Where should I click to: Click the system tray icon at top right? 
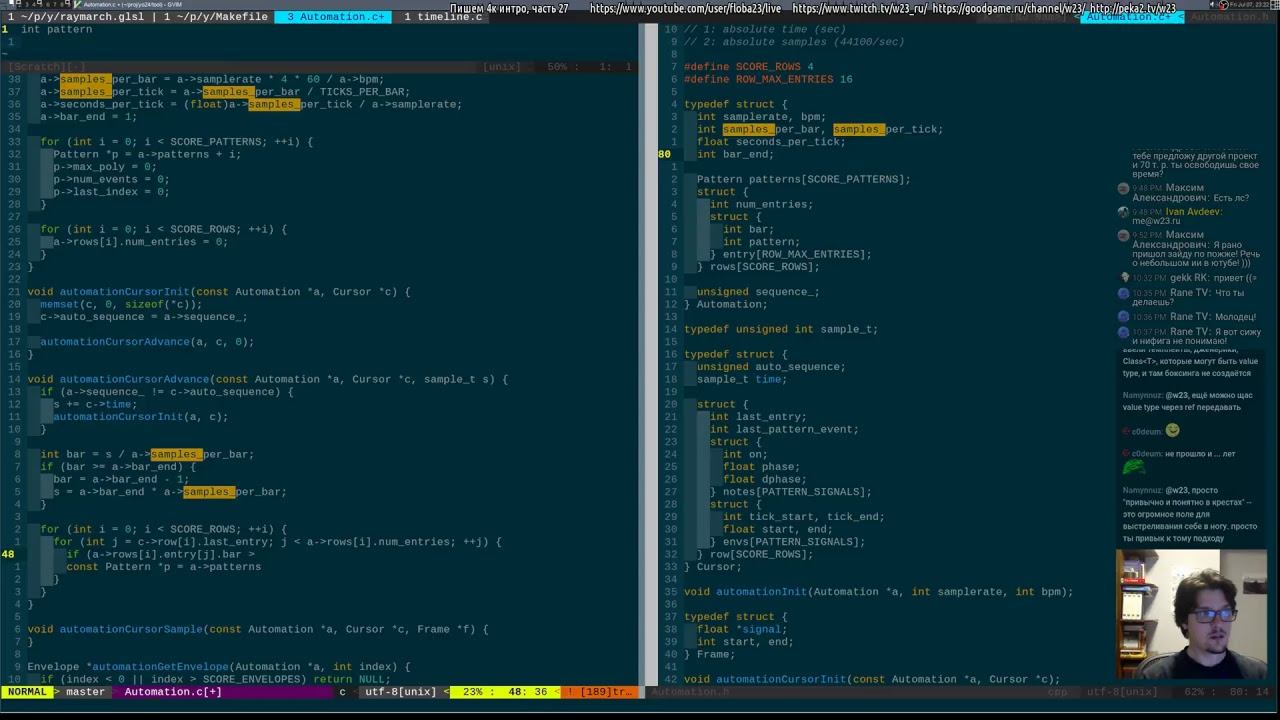click(x=1222, y=5)
